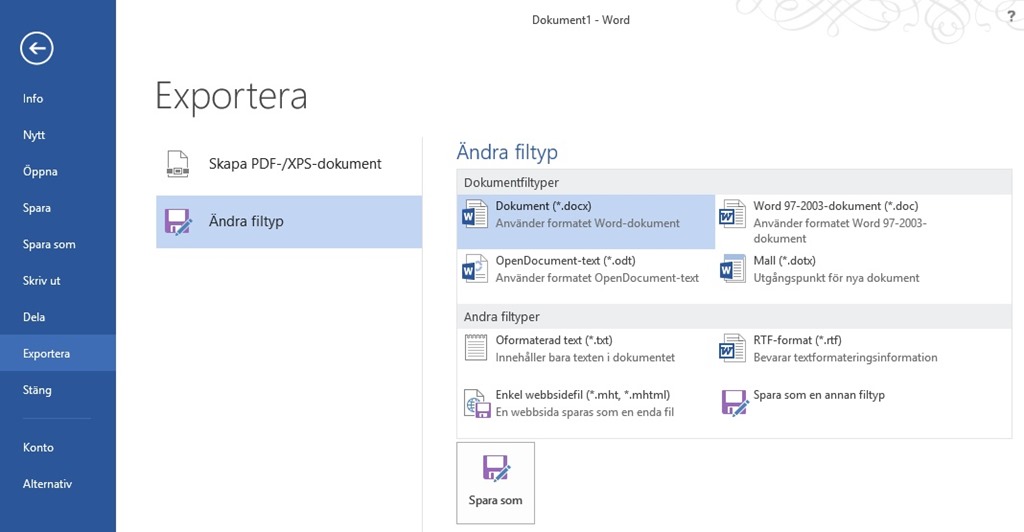Select the Dokument (*.docx) Word icon

tap(473, 215)
